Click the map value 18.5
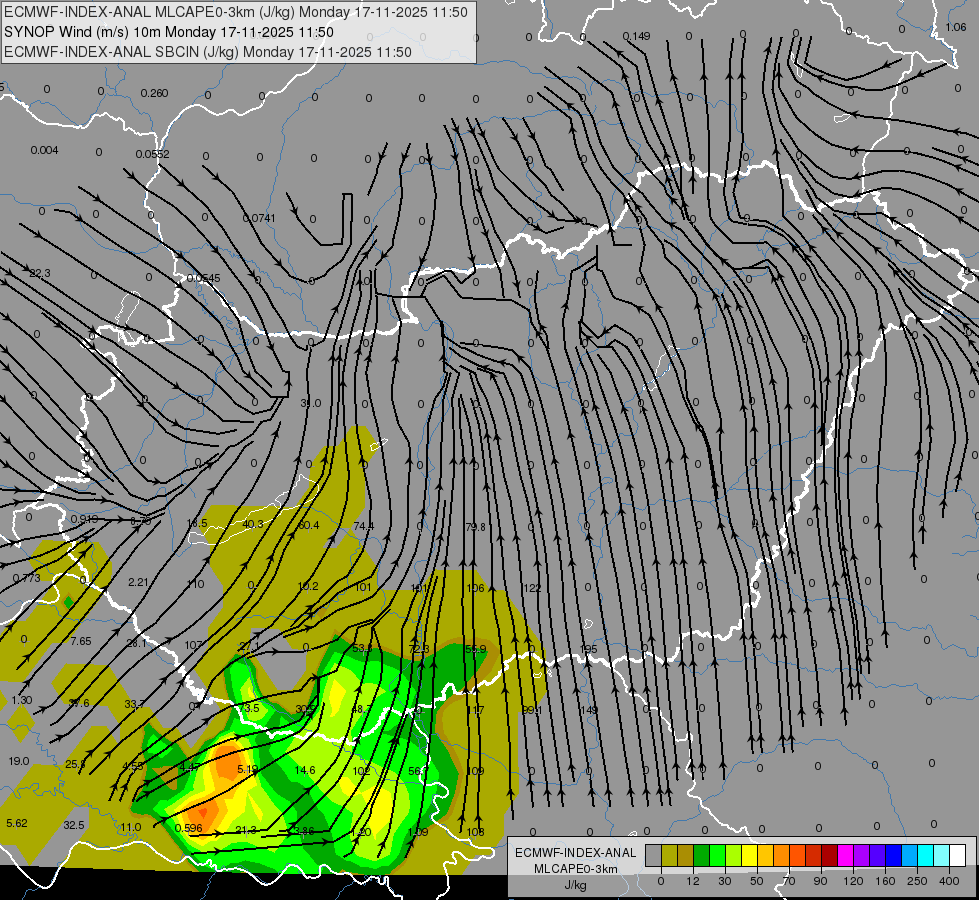 pyautogui.click(x=197, y=523)
